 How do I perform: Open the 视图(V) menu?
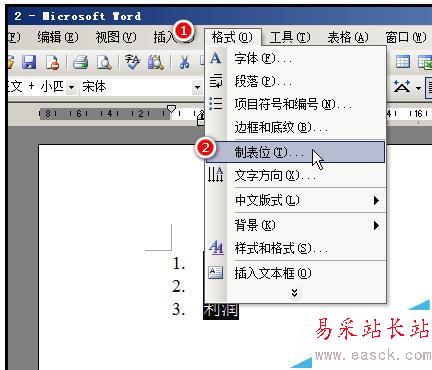point(116,37)
